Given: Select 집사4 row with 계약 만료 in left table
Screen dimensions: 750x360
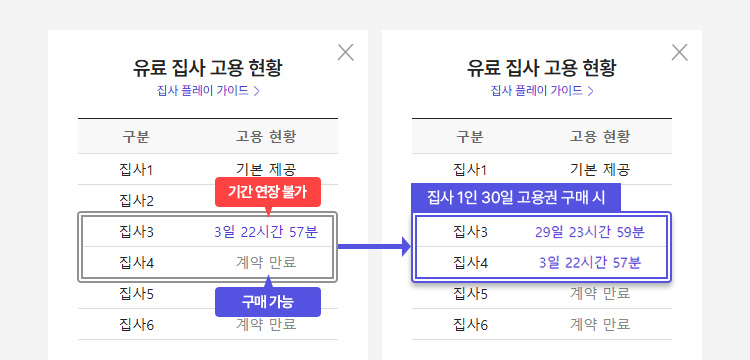Looking at the screenshot, I should coord(208,262).
